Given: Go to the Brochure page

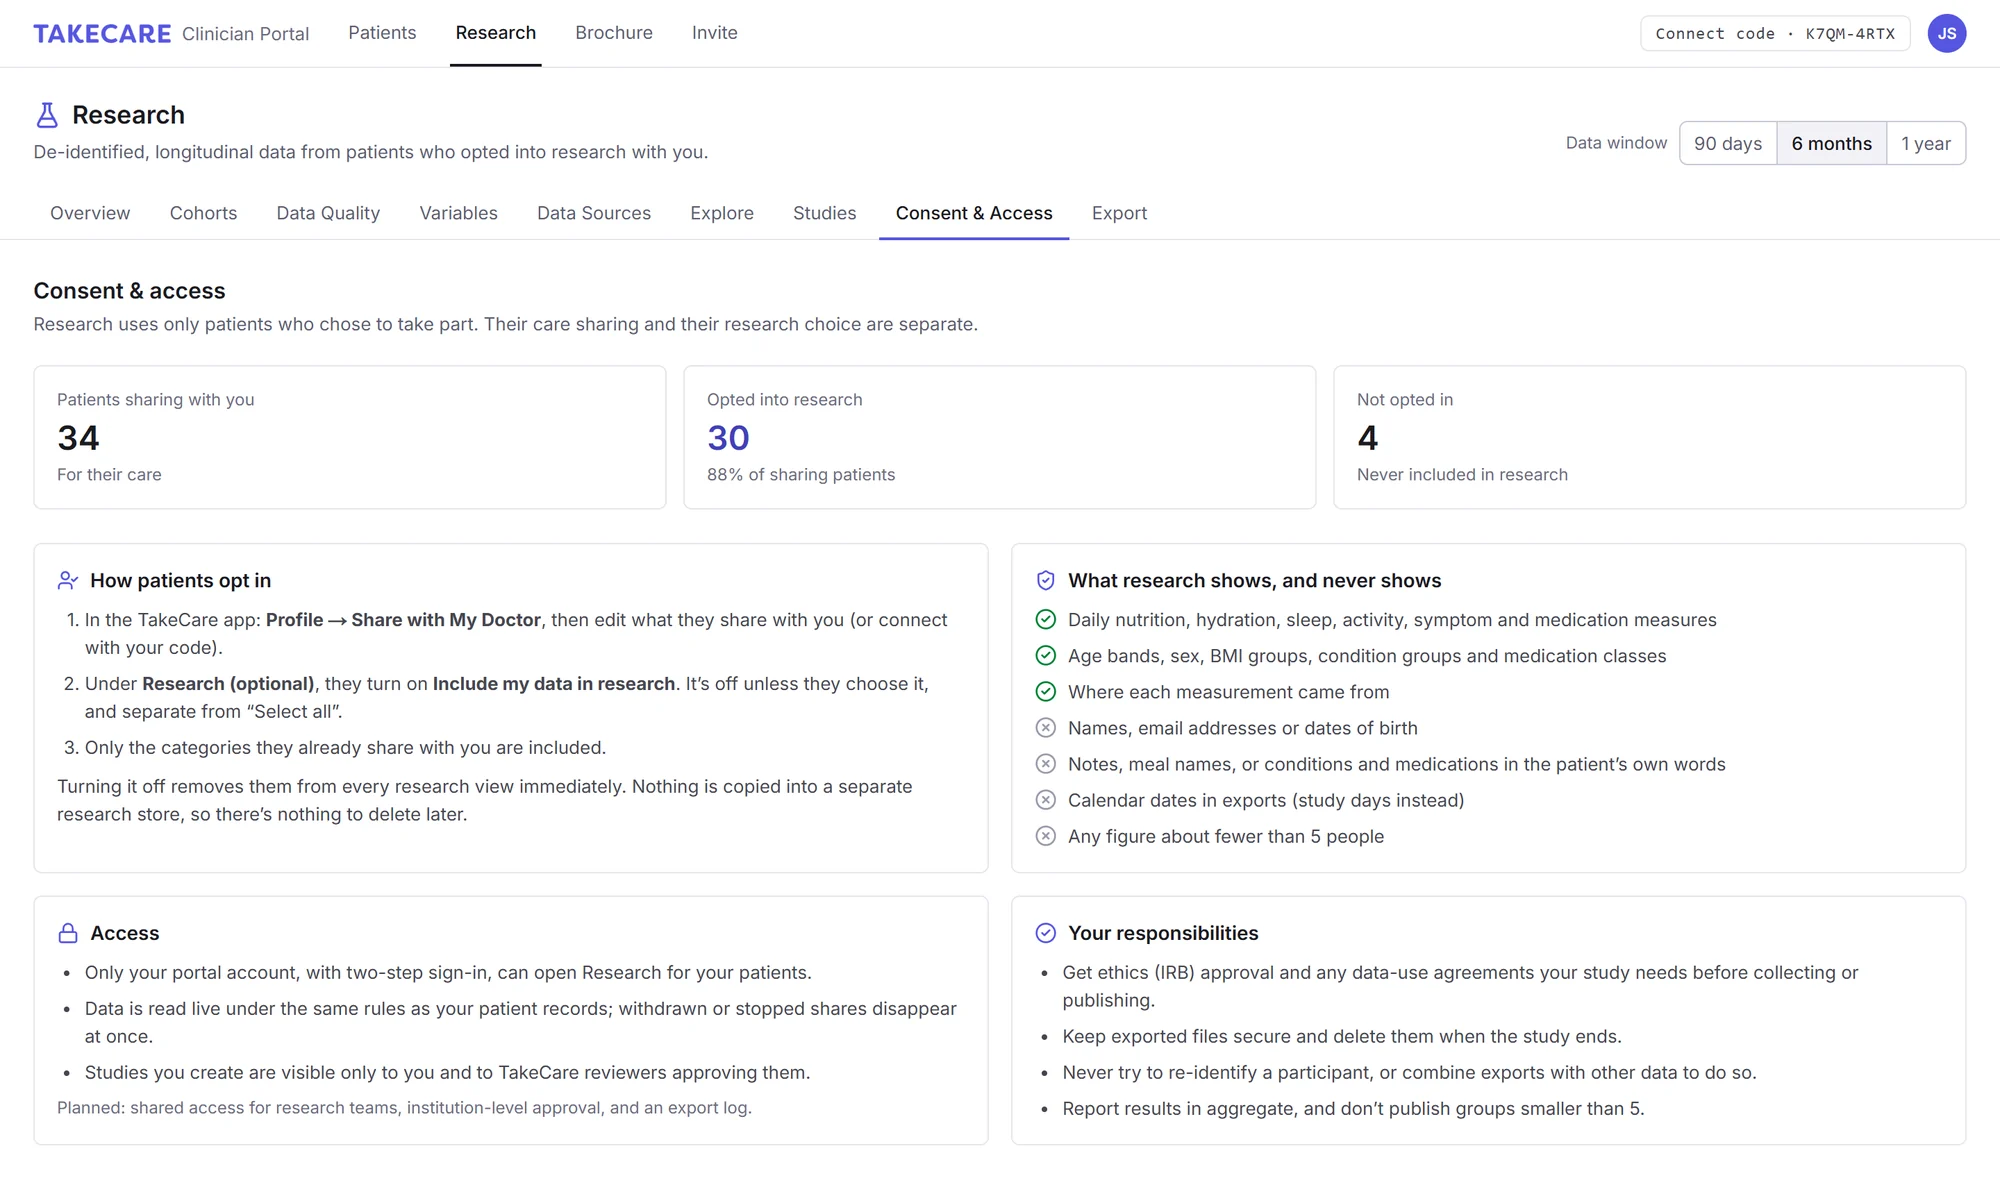Looking at the screenshot, I should pos(614,33).
